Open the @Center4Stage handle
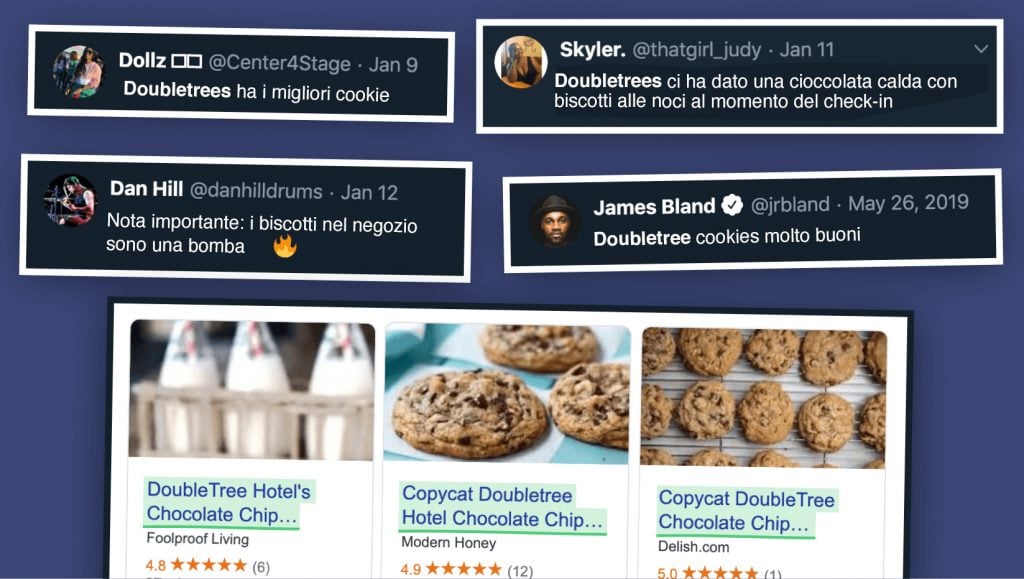 (x=280, y=63)
